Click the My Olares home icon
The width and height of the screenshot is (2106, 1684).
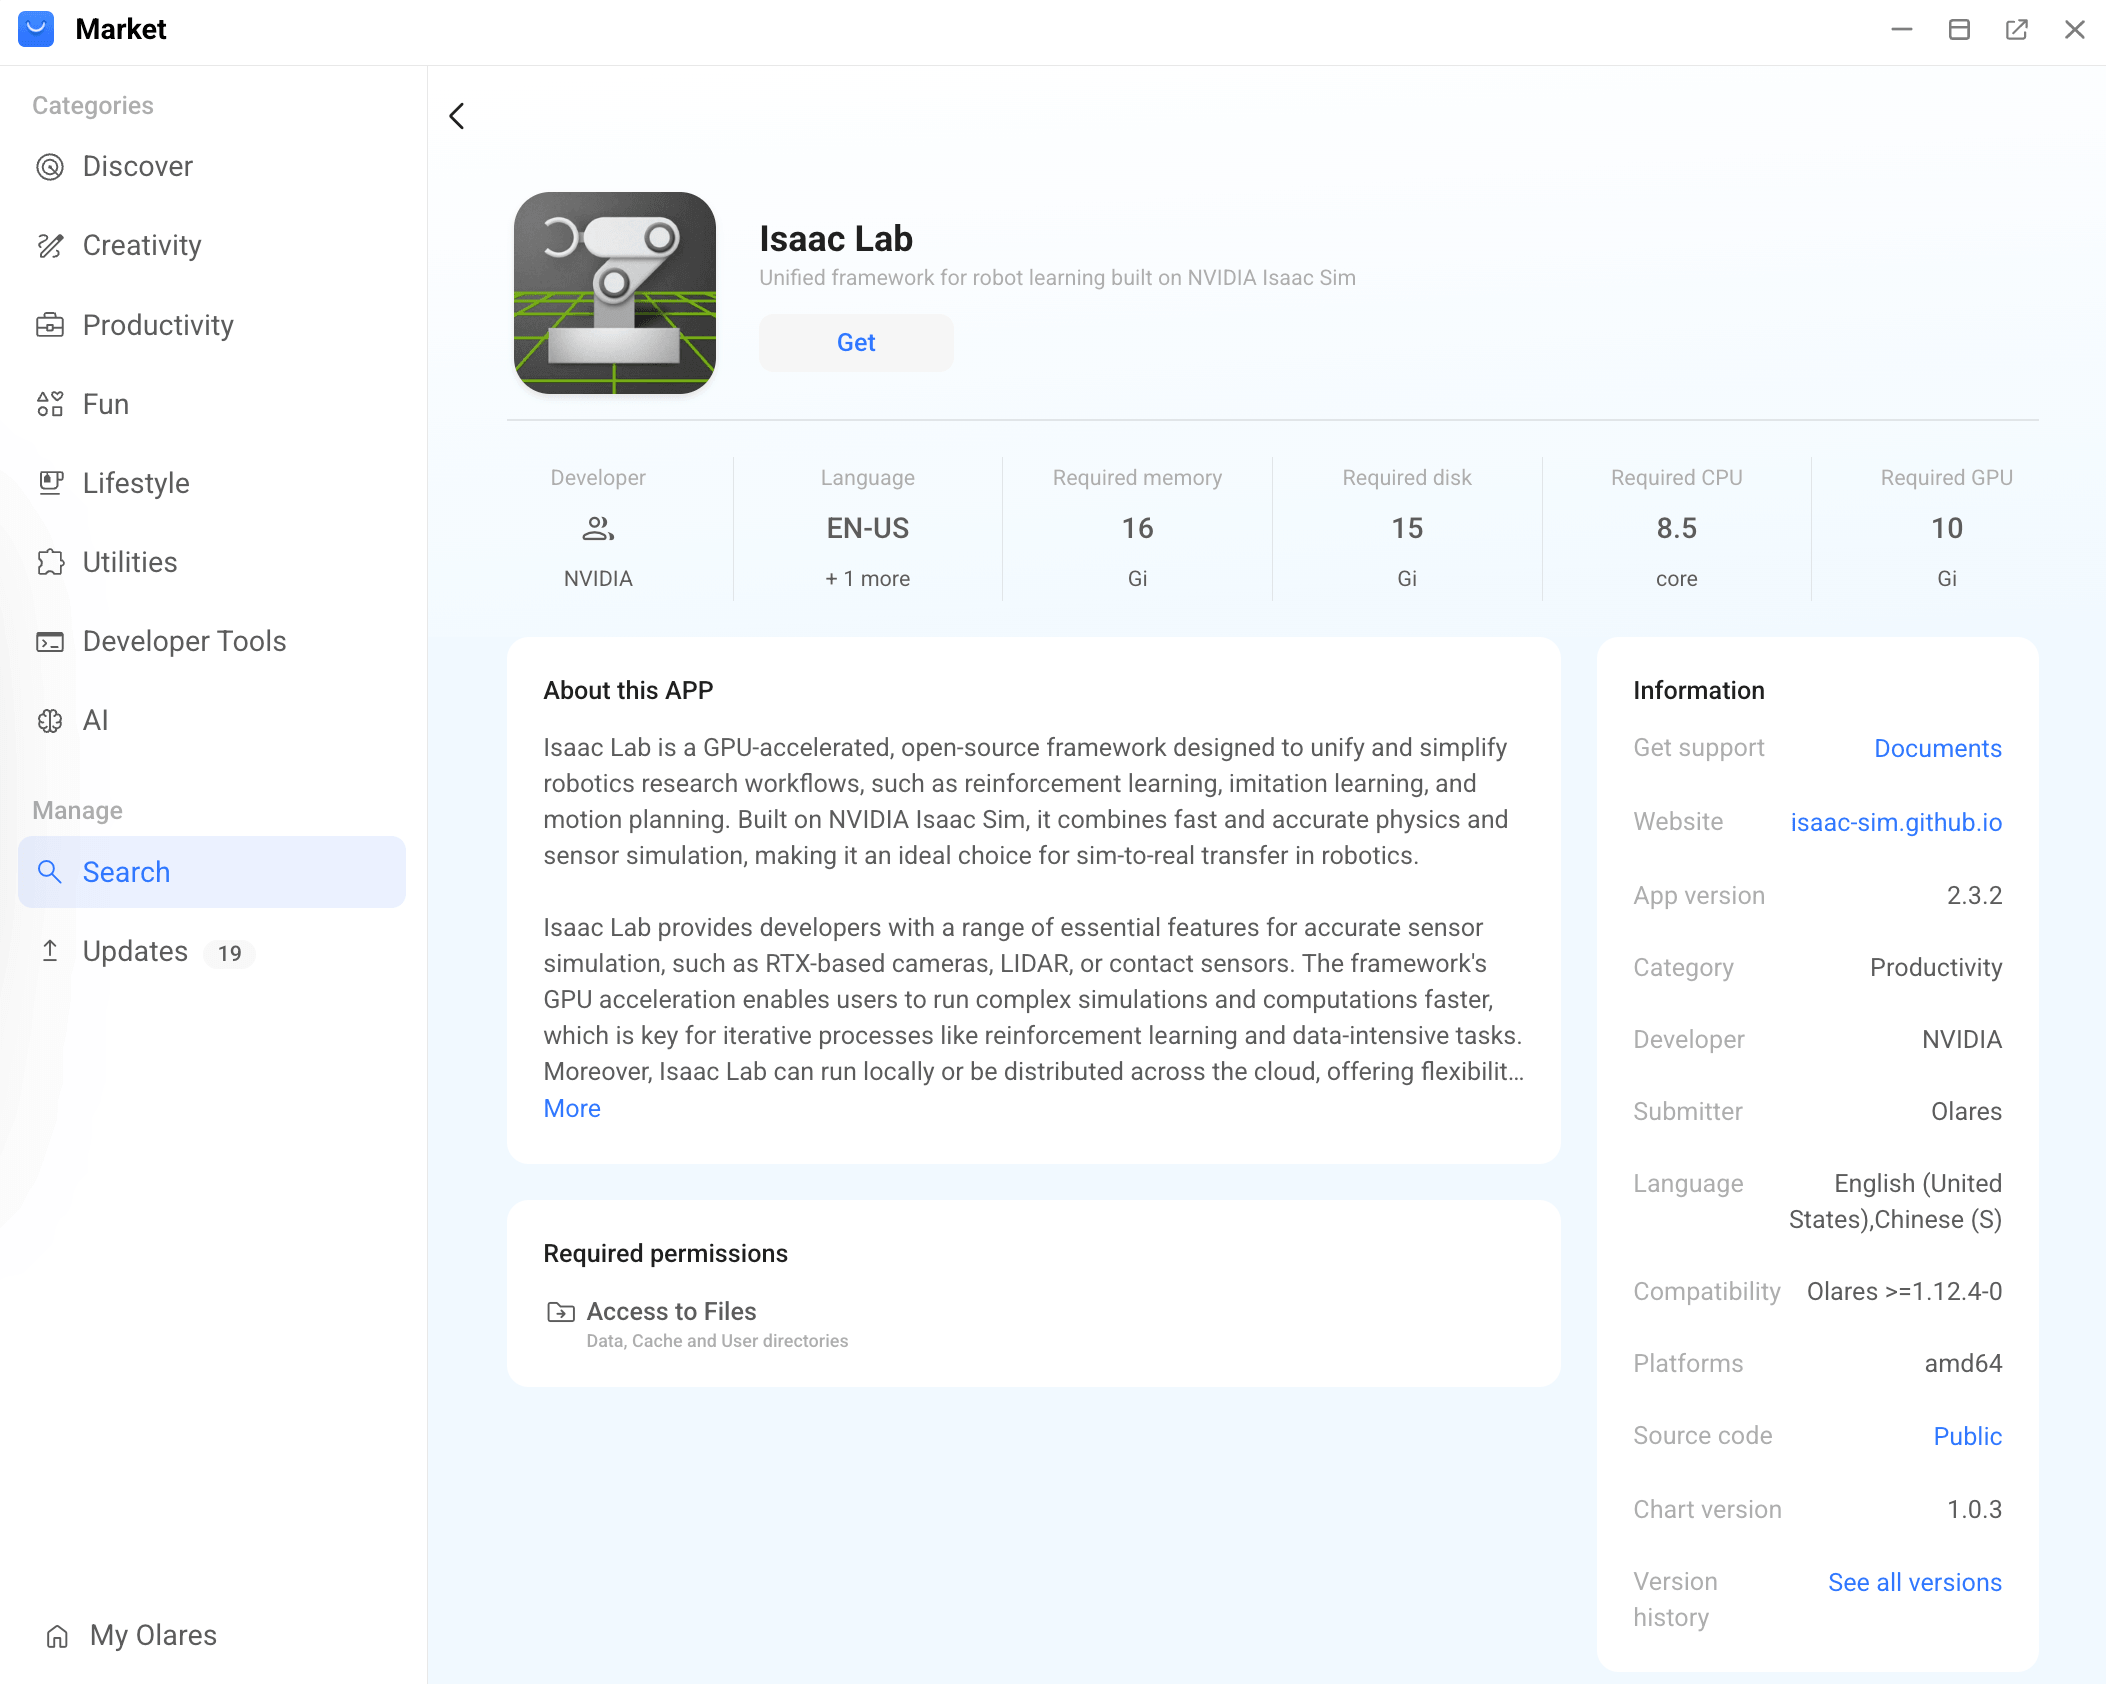(58, 1636)
